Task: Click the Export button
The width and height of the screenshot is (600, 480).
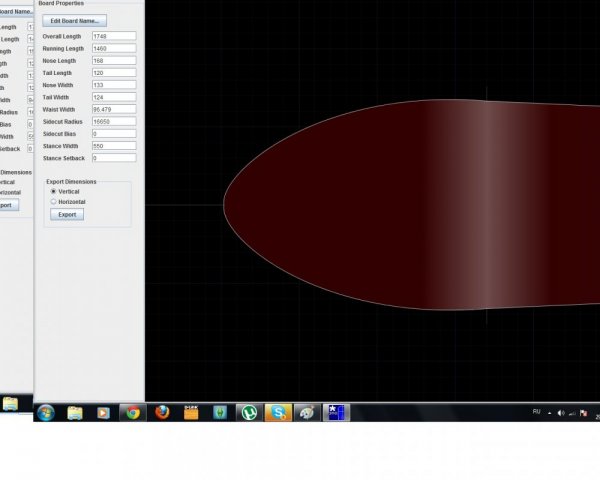Action: pos(67,214)
